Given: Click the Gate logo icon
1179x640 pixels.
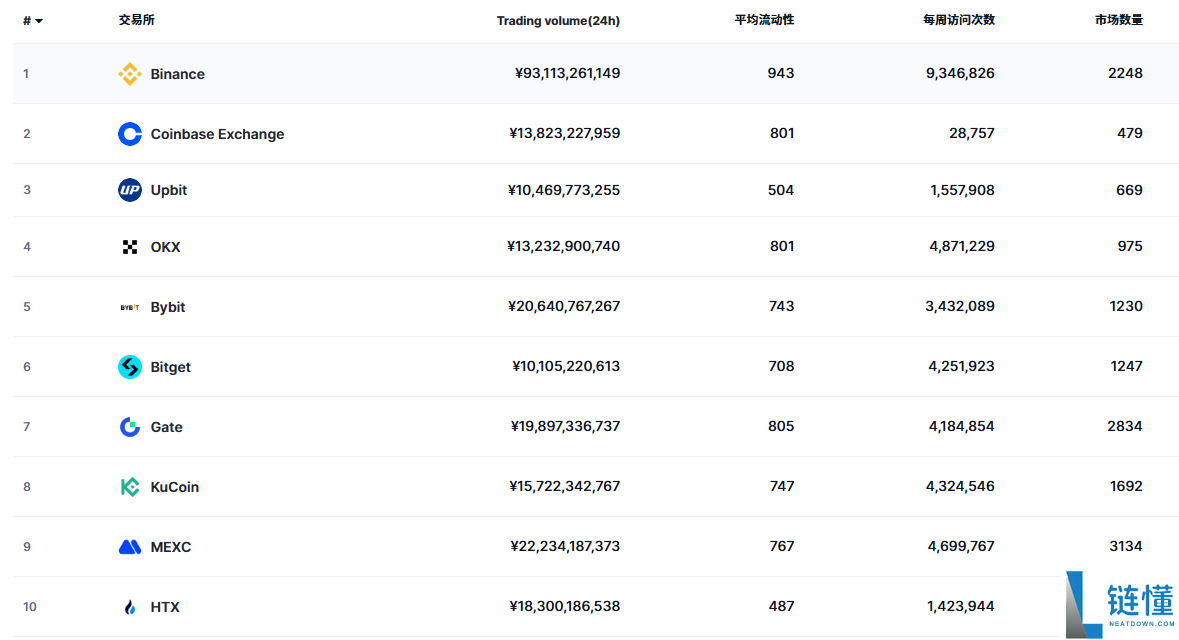Looking at the screenshot, I should point(129,426).
